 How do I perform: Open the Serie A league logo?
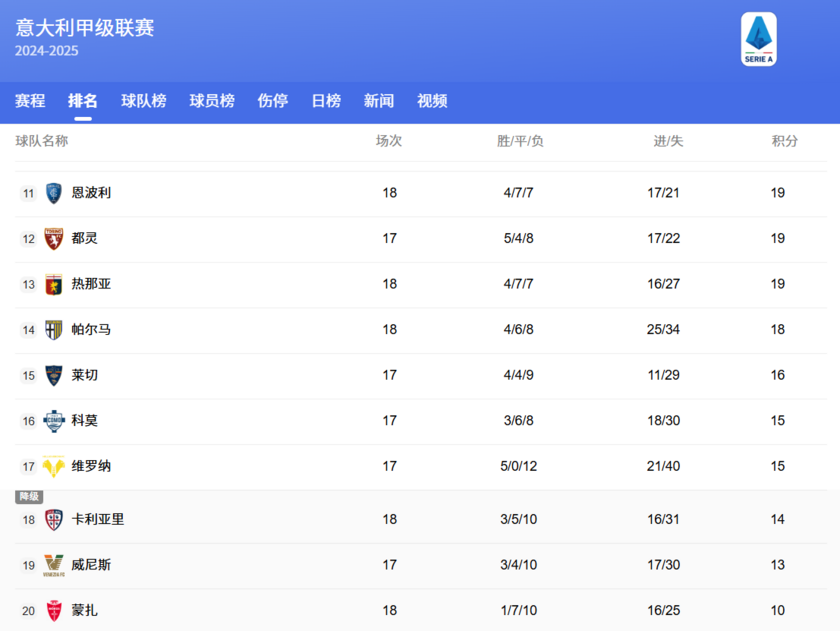760,40
